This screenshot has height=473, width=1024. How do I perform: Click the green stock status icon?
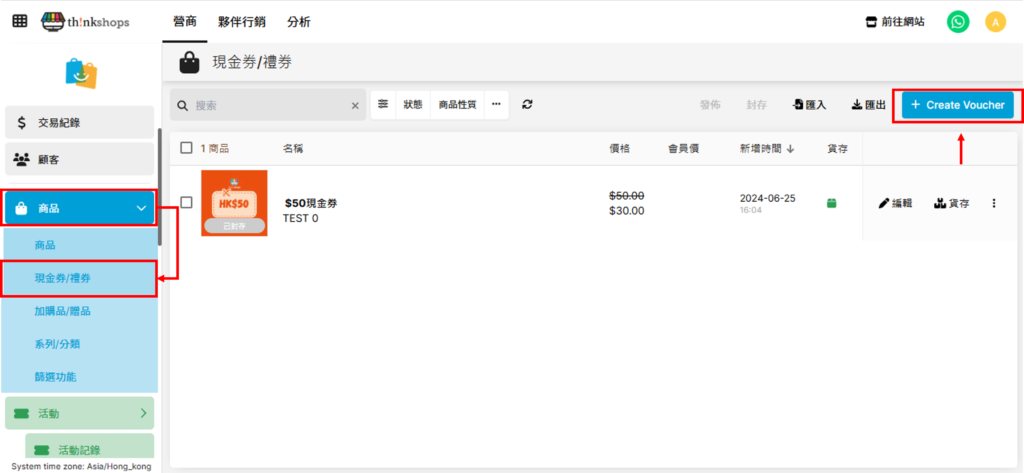pyautogui.click(x=831, y=203)
